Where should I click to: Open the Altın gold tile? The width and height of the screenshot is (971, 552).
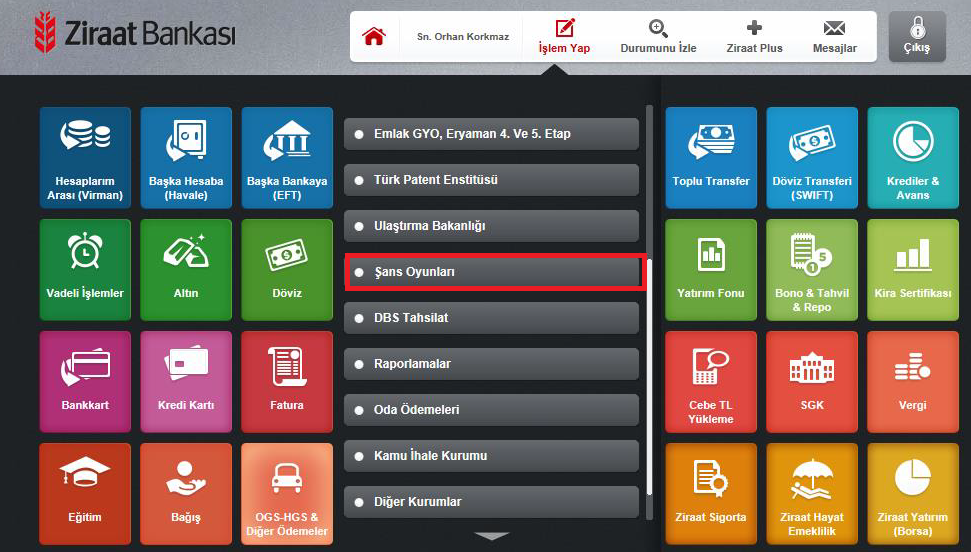[186, 270]
